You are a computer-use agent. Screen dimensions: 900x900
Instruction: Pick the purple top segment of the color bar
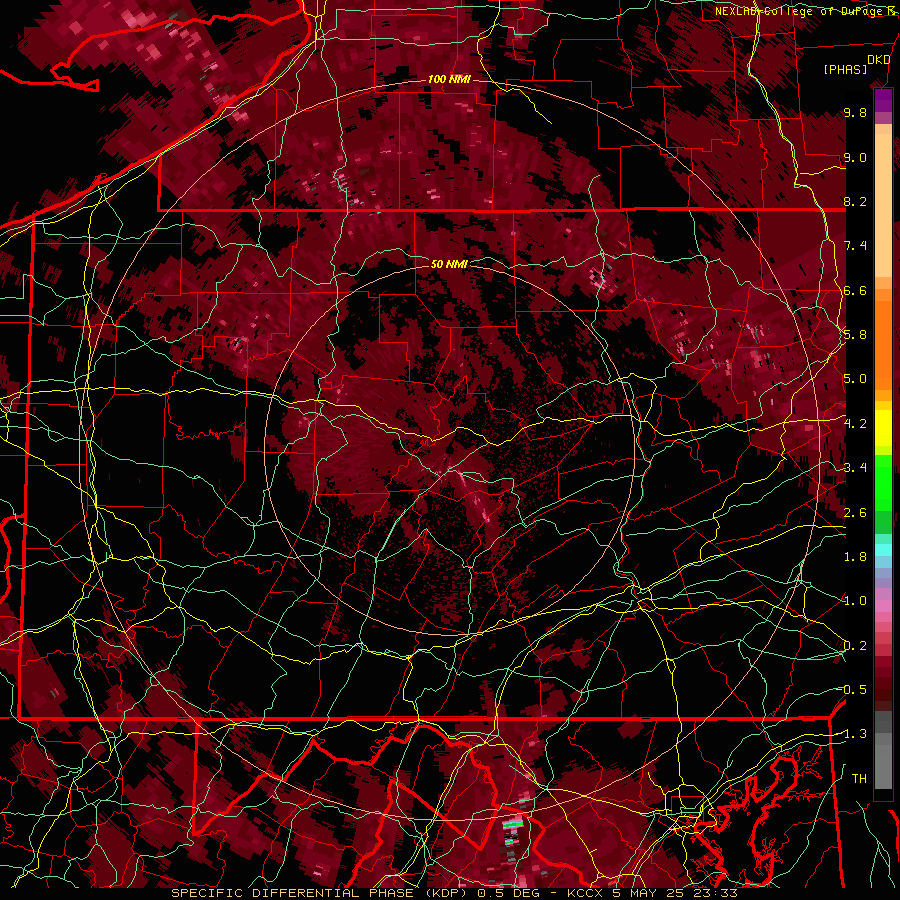coord(883,101)
